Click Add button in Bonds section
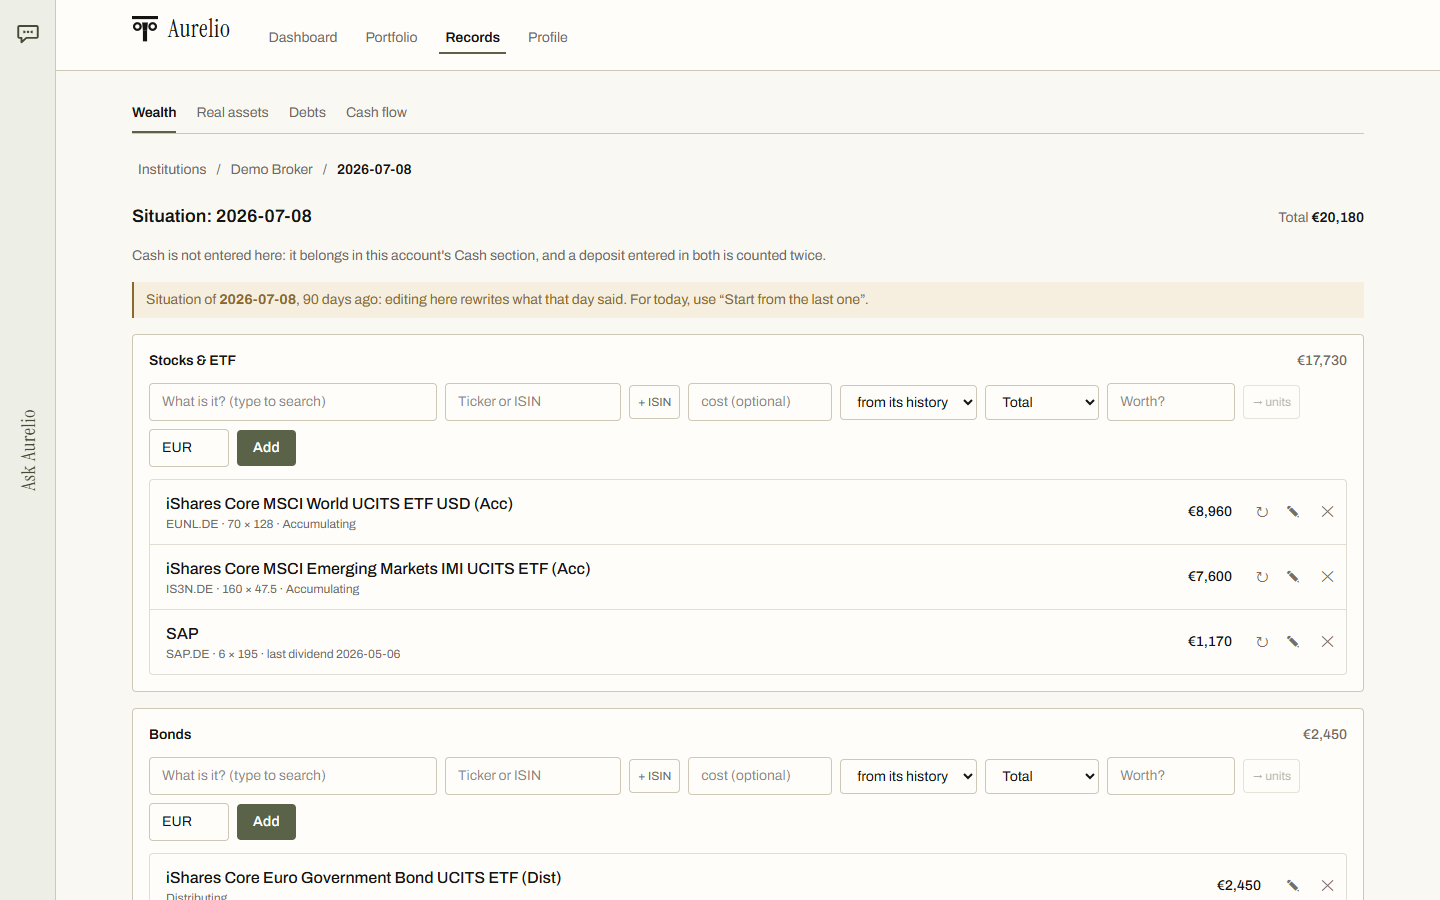The height and width of the screenshot is (900, 1440). [266, 822]
